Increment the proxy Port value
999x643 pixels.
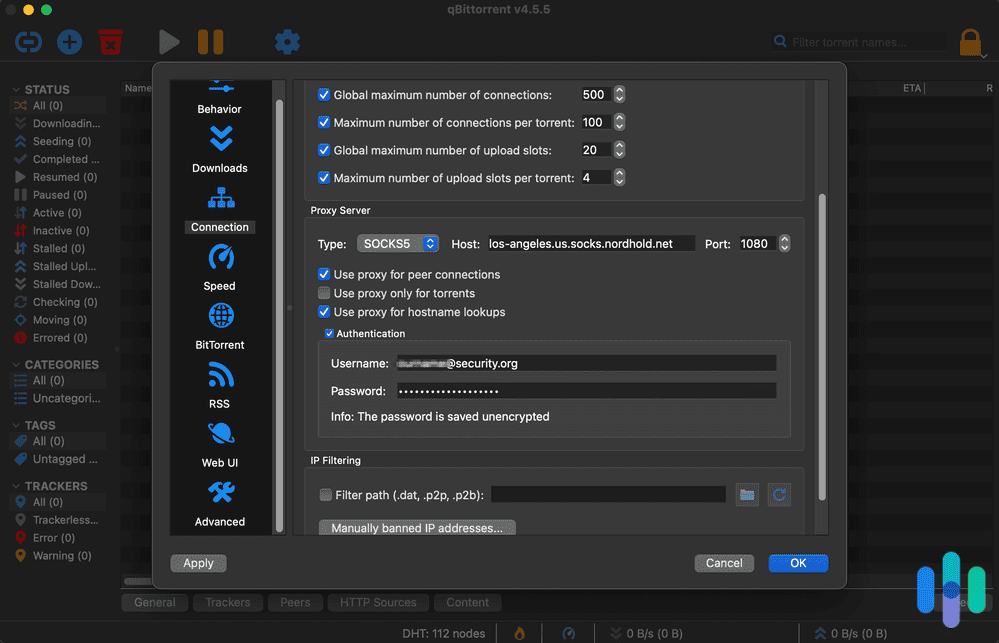point(784,238)
